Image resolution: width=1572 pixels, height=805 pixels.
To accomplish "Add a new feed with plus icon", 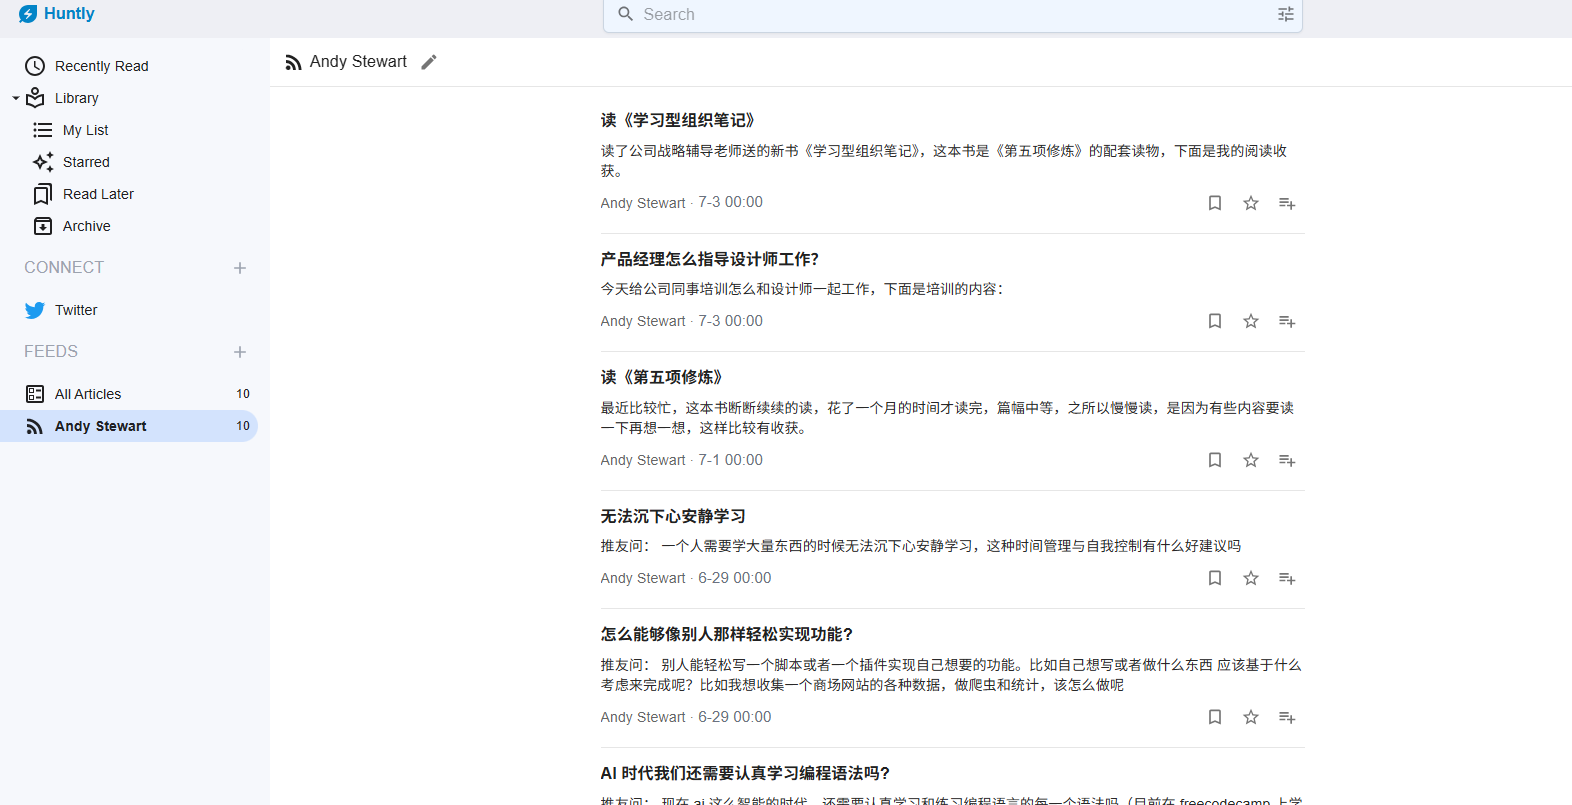I will [240, 352].
